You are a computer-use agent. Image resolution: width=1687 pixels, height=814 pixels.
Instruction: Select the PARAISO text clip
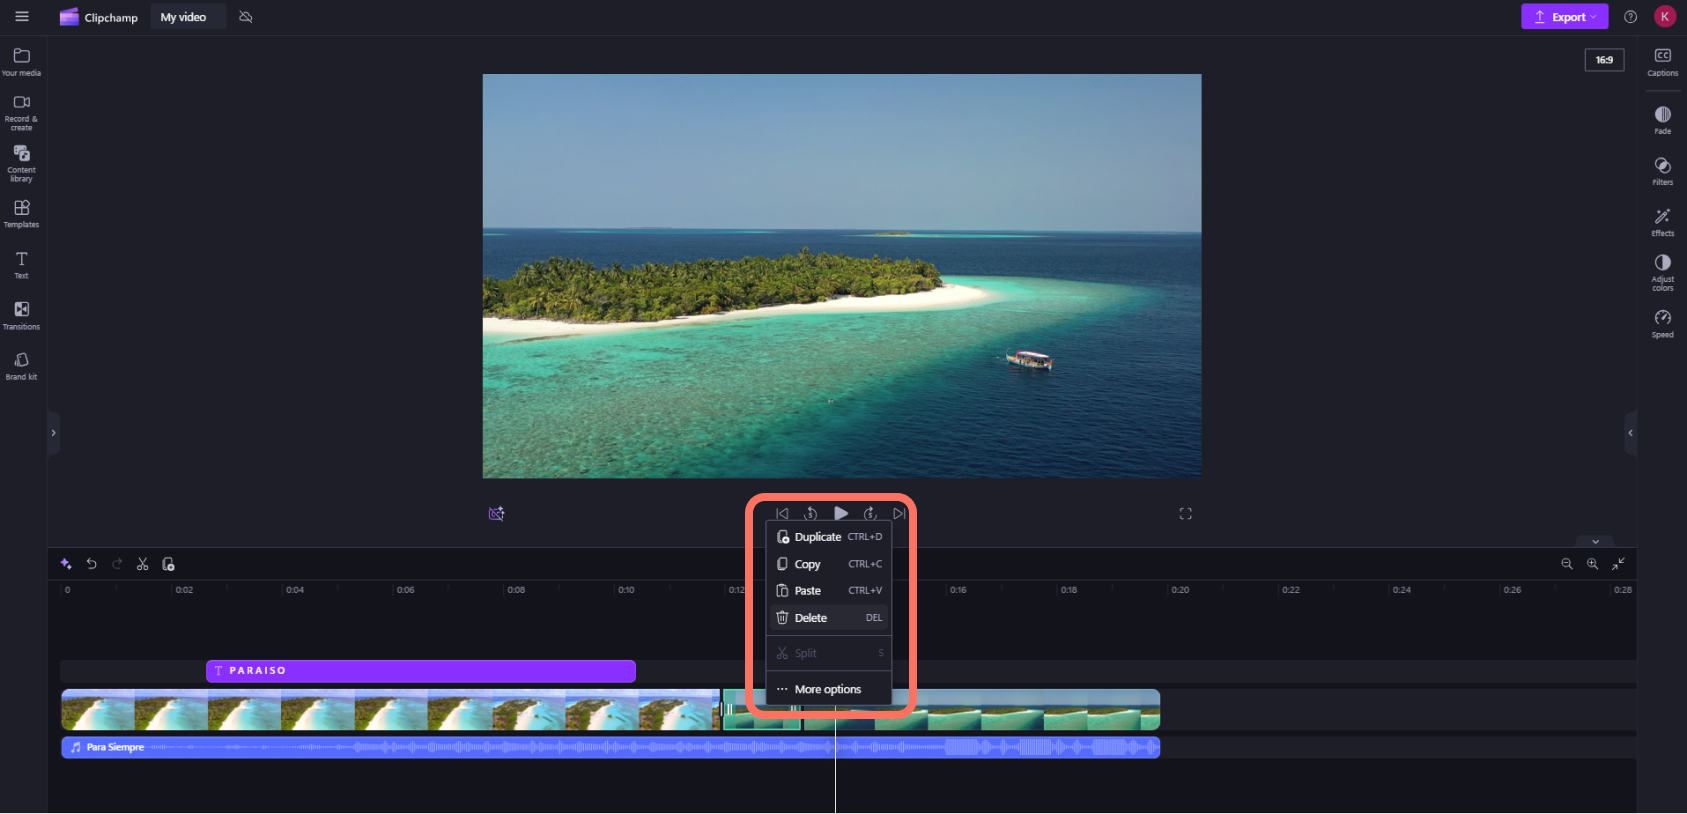pos(421,671)
